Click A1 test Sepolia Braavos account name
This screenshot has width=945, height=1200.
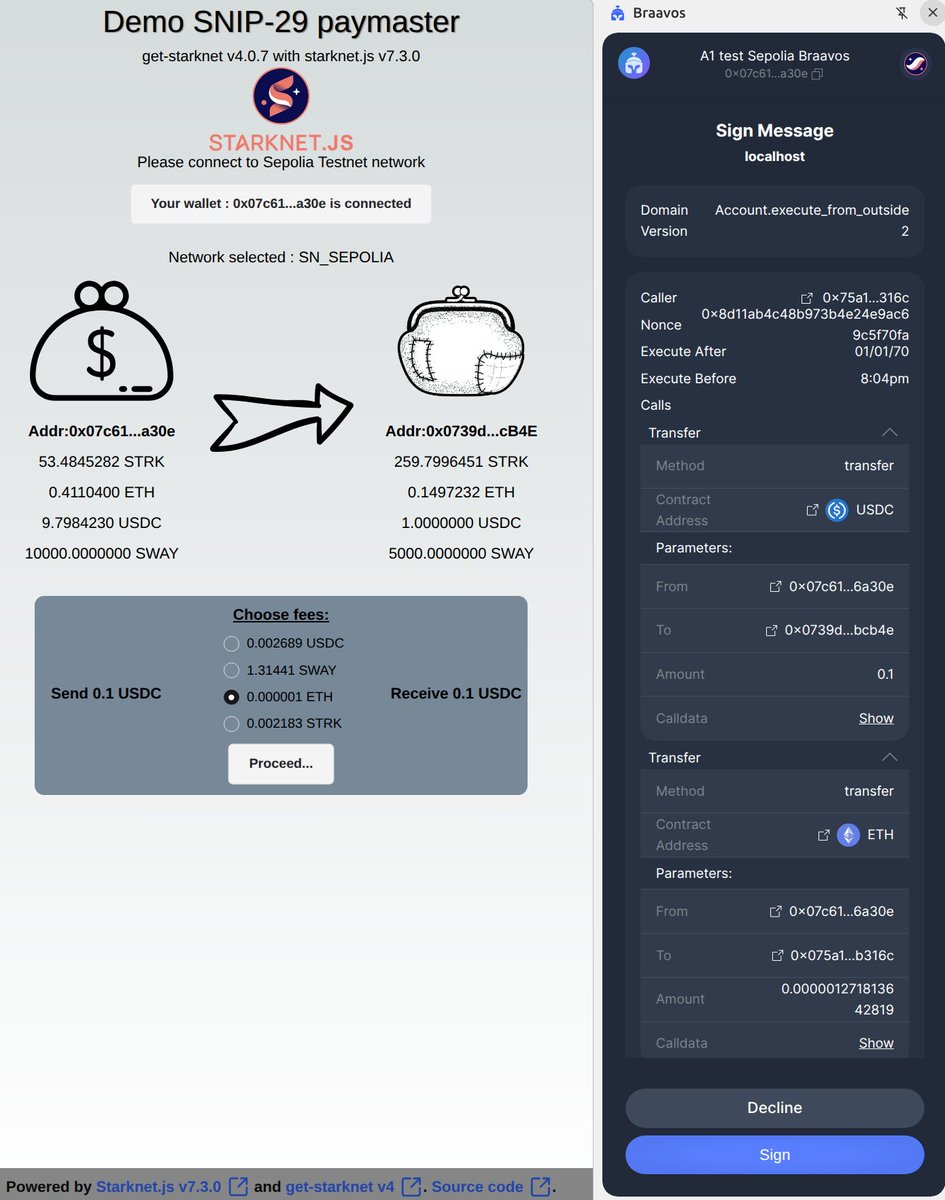pyautogui.click(x=775, y=56)
